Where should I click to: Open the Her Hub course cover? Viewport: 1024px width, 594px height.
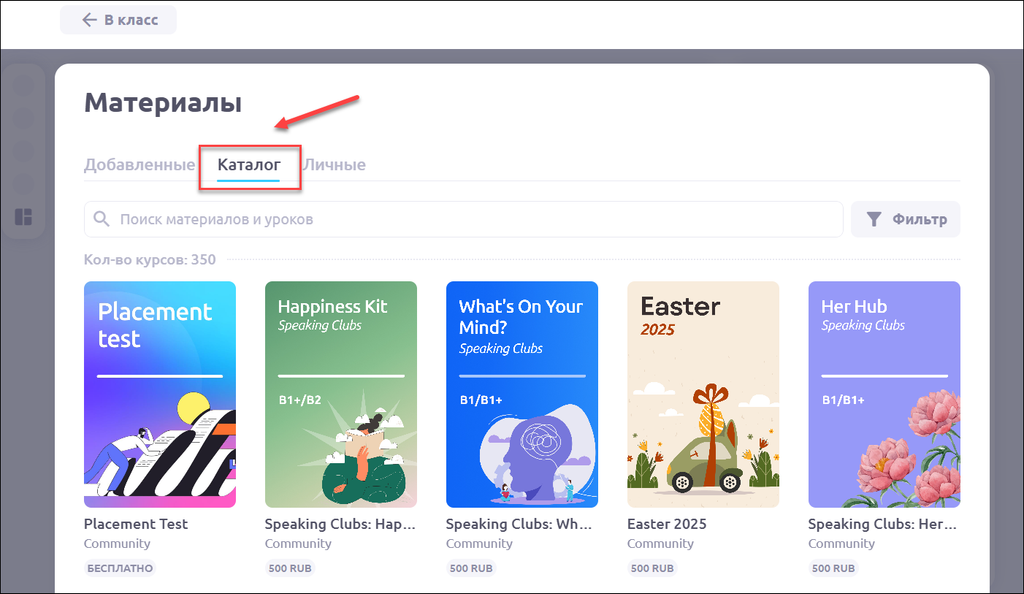[884, 394]
